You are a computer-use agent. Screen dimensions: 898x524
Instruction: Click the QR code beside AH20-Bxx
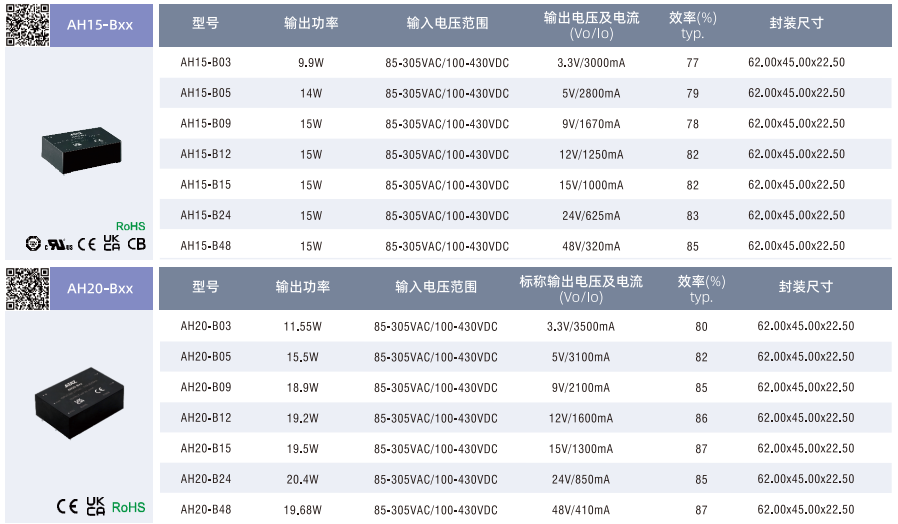tap(27, 289)
